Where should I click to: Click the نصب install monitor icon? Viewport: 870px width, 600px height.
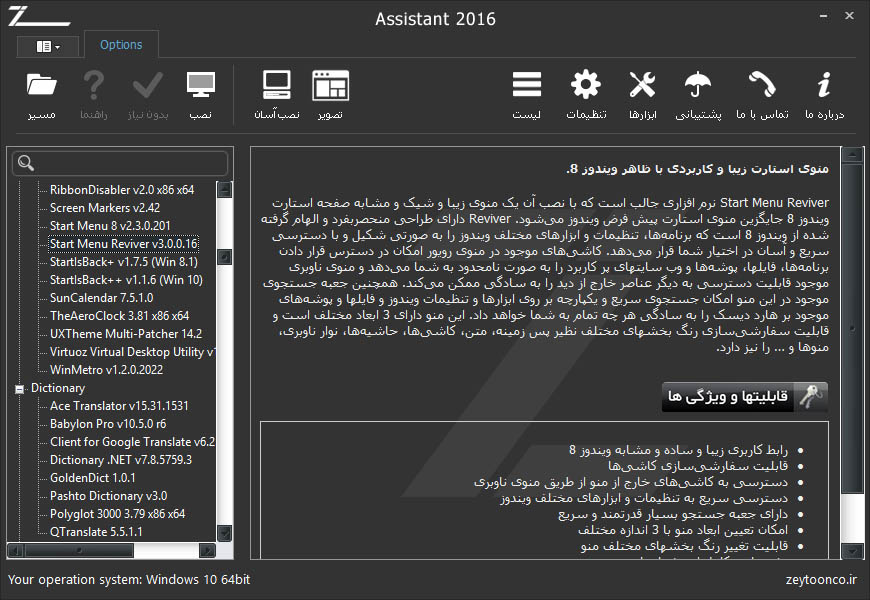coord(200,85)
